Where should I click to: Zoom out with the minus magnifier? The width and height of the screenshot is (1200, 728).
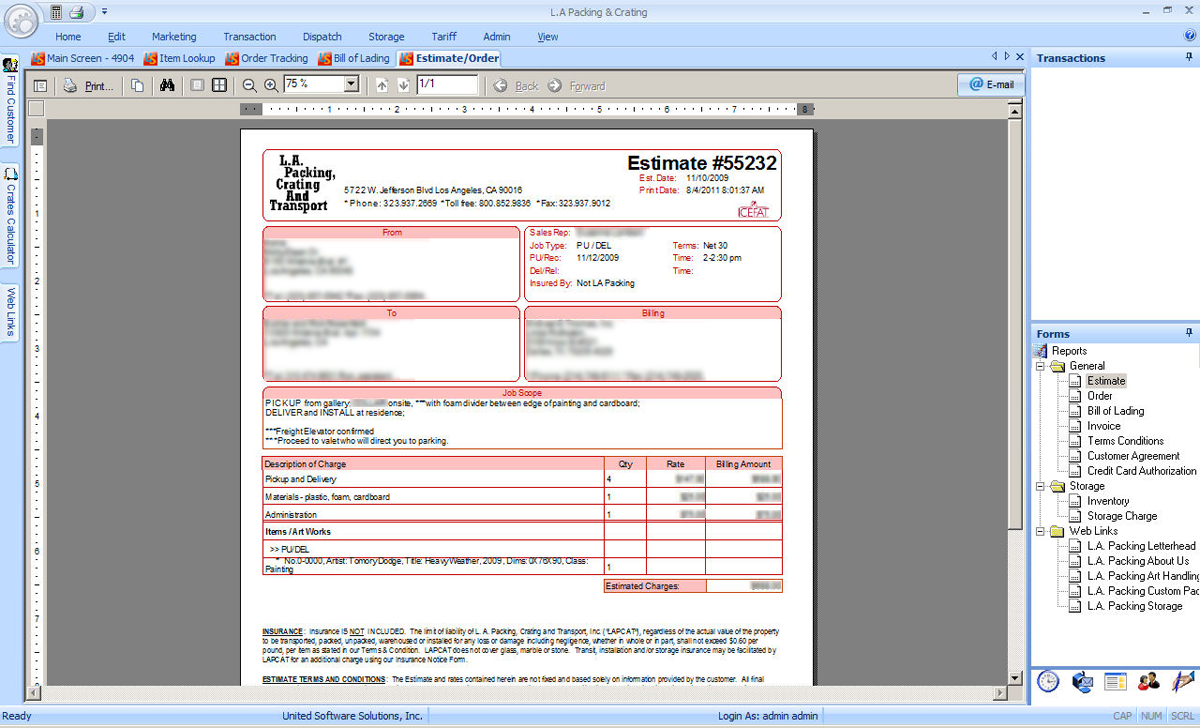[x=249, y=86]
